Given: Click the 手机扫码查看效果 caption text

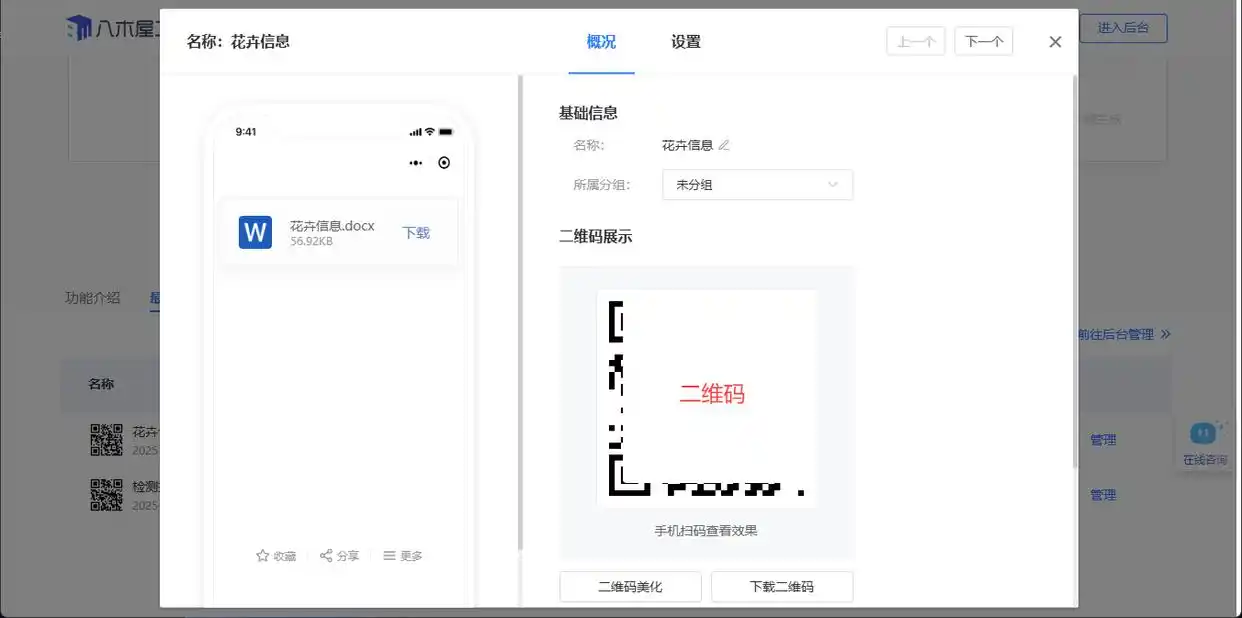Looking at the screenshot, I should [706, 531].
